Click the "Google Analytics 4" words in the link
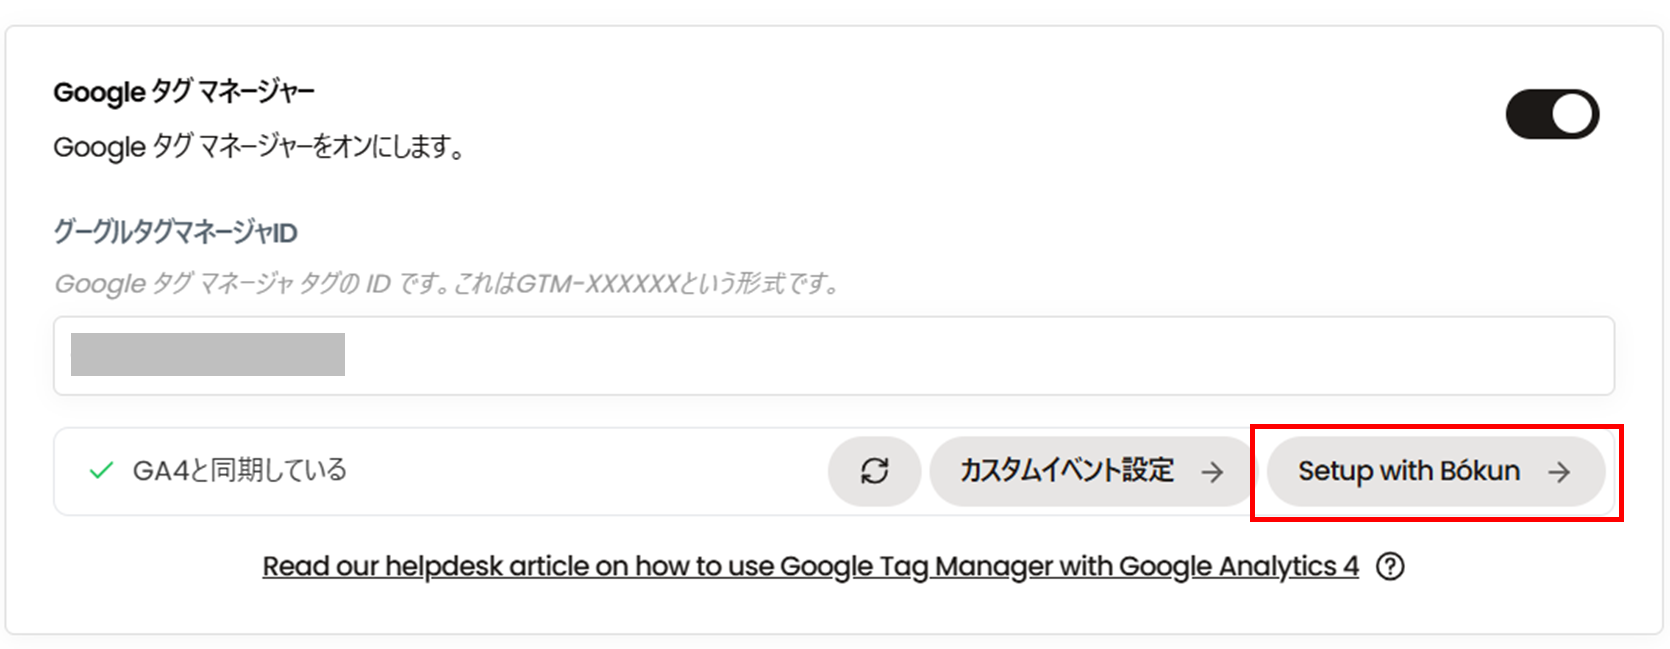This screenshot has width=1670, height=649. point(1238,567)
